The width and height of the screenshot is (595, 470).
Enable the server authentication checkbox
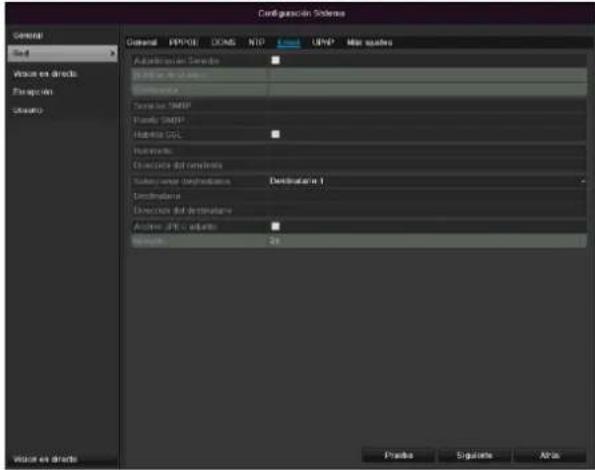(x=275, y=60)
